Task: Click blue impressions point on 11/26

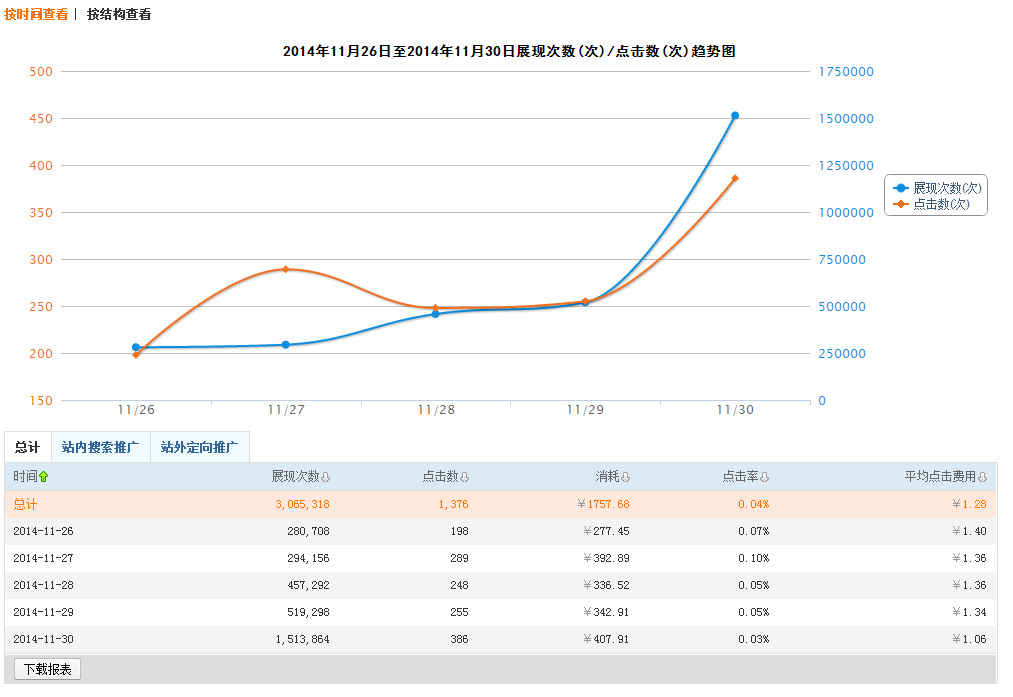Action: [136, 348]
